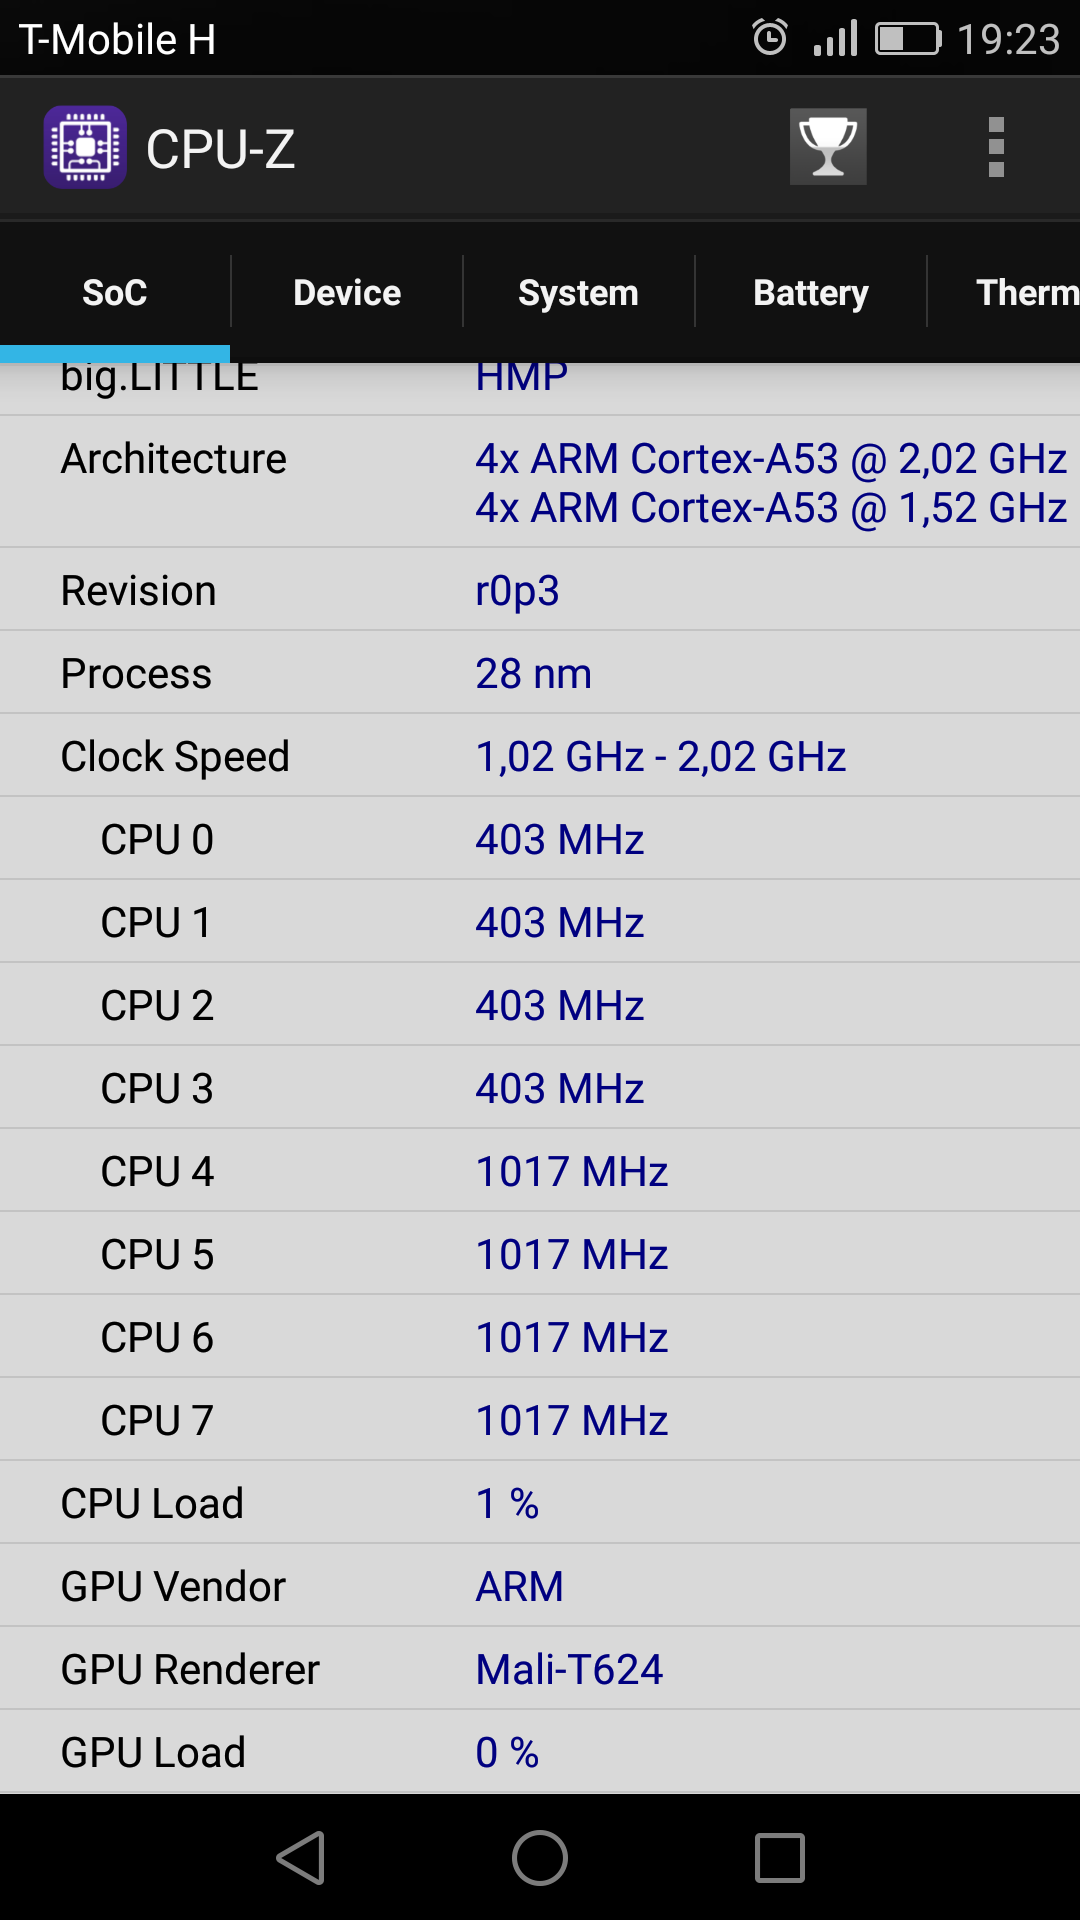
Task: Switch to the System tab
Action: coord(578,292)
